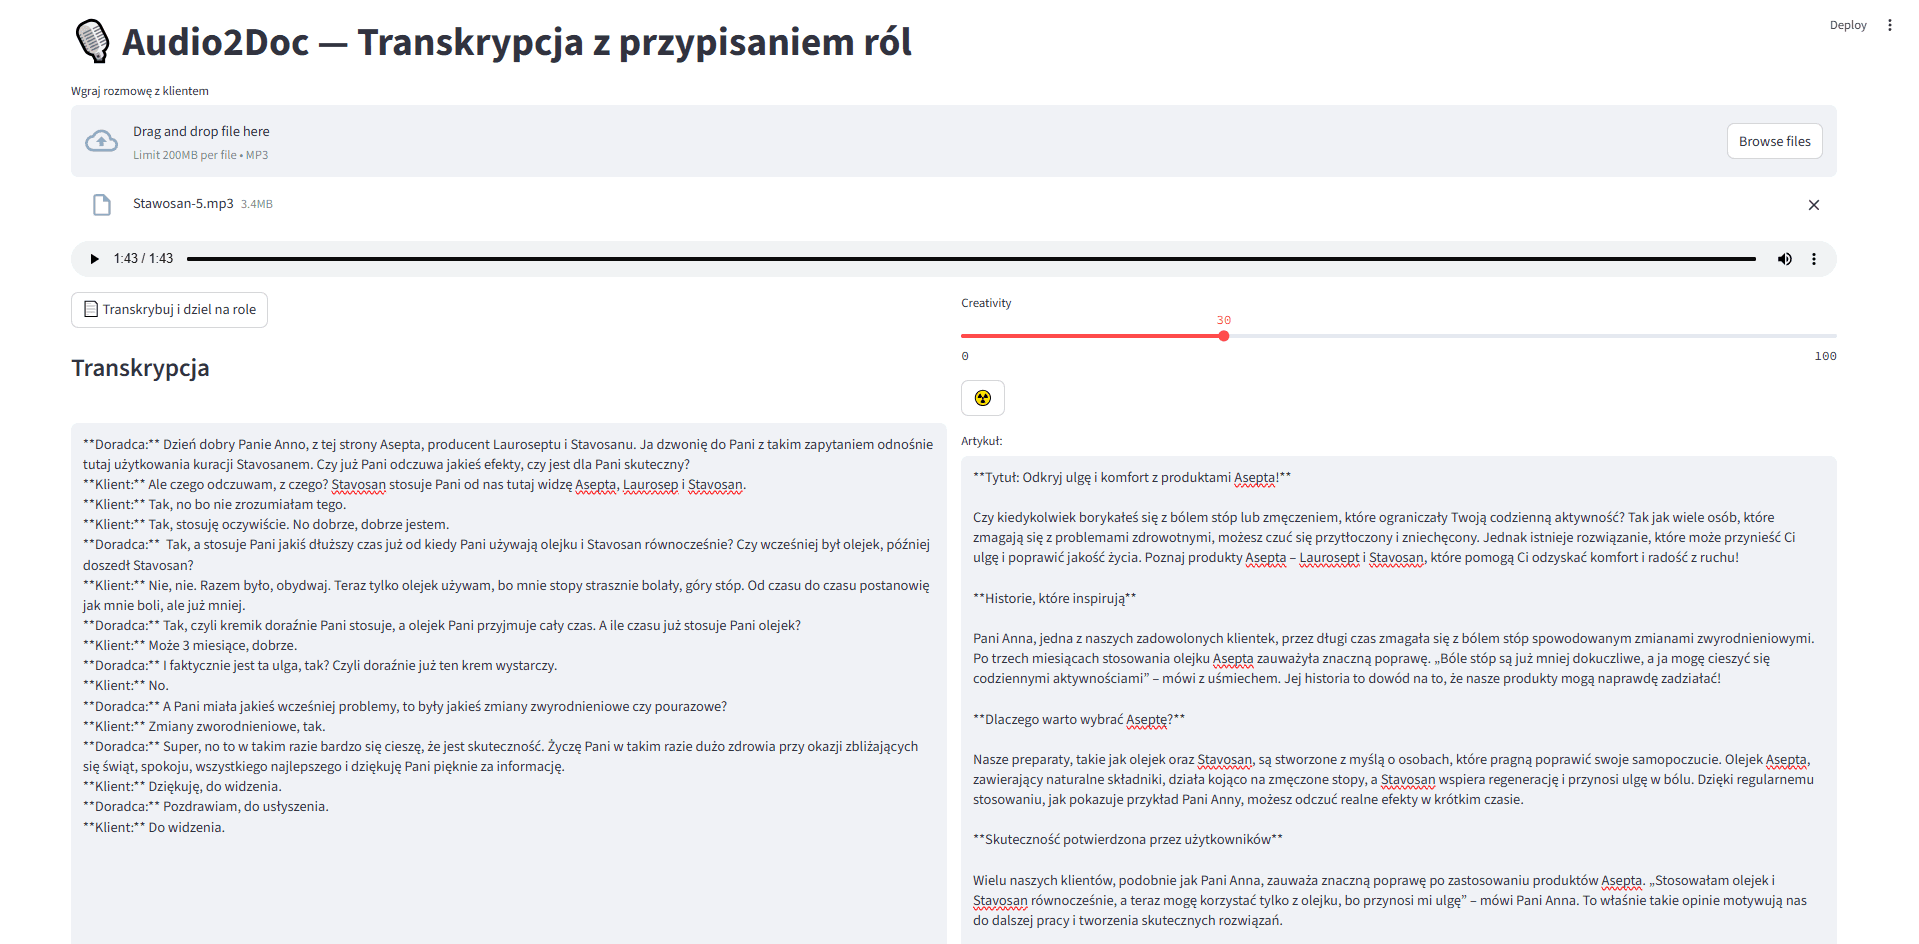Remove the uploaded Stawosan-5.mp3 file
1919x944 pixels.
tap(1814, 205)
